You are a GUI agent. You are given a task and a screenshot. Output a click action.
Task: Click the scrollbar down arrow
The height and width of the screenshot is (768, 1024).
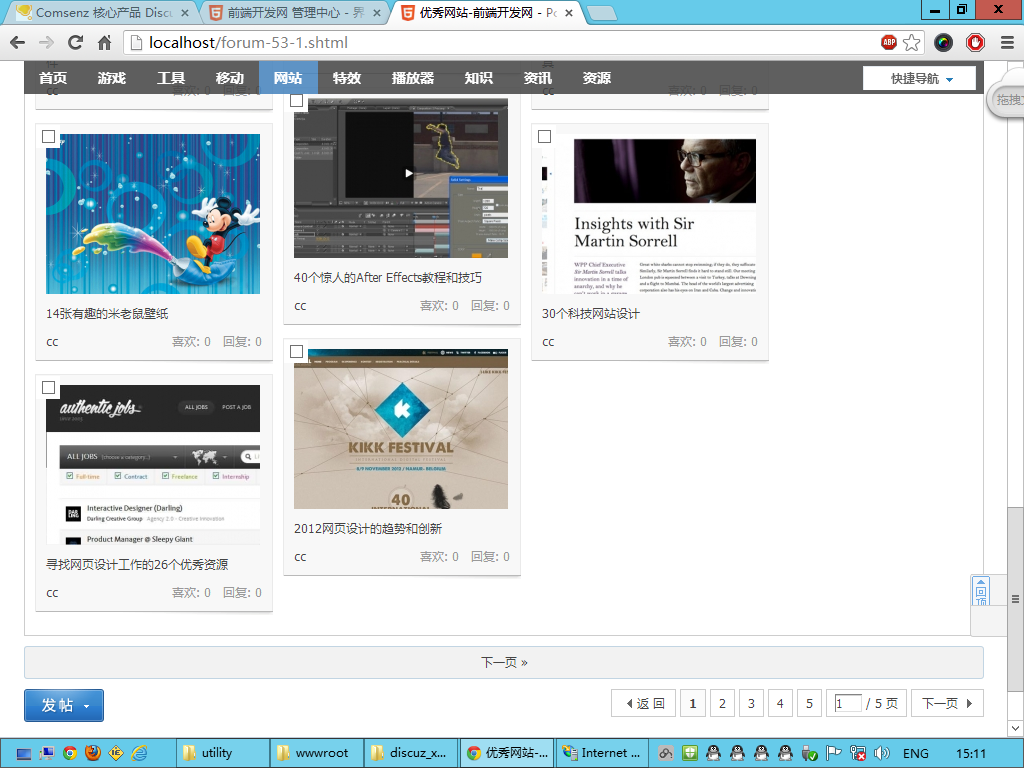(1016, 727)
